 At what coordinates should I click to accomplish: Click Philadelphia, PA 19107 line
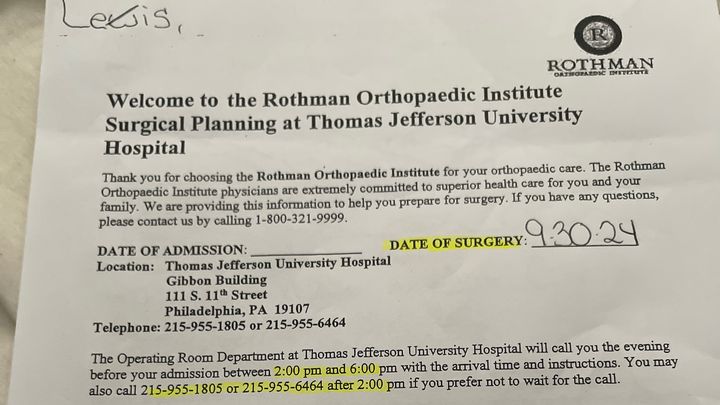click(237, 310)
